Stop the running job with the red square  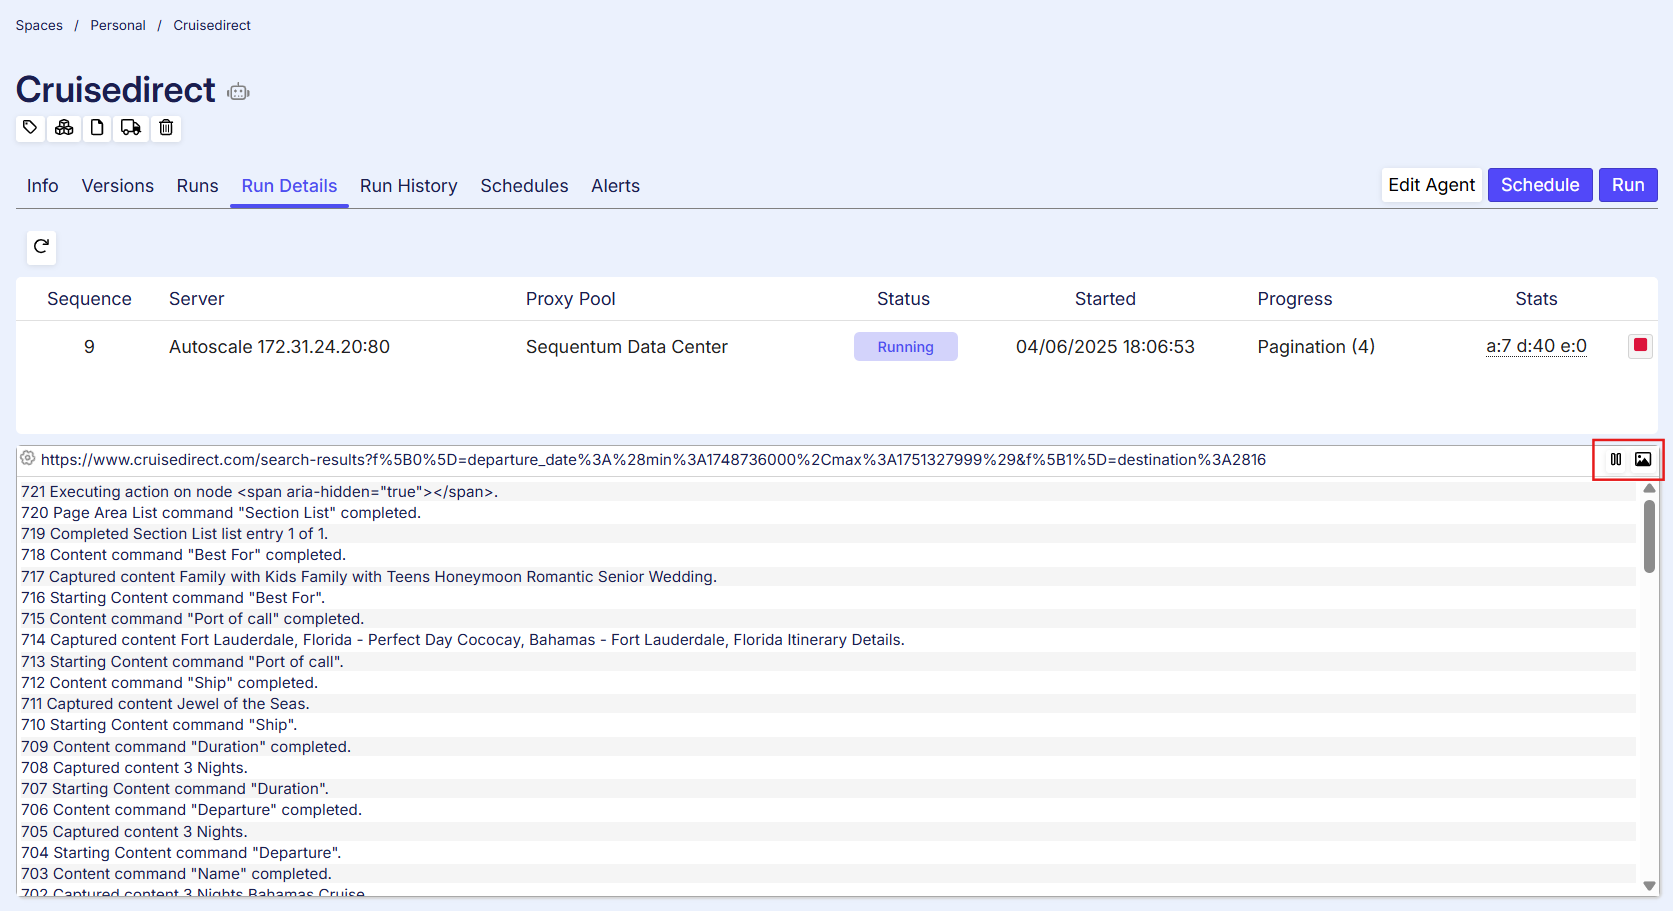tap(1640, 346)
